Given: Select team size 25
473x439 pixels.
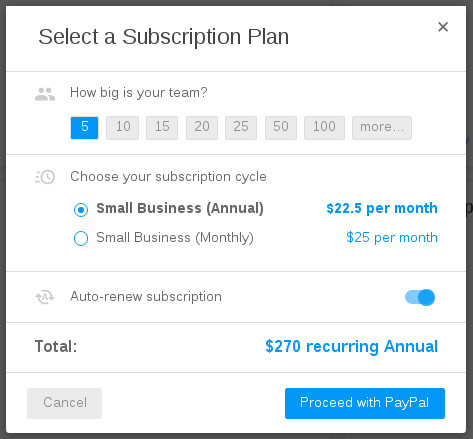Looking at the screenshot, I should click(241, 128).
